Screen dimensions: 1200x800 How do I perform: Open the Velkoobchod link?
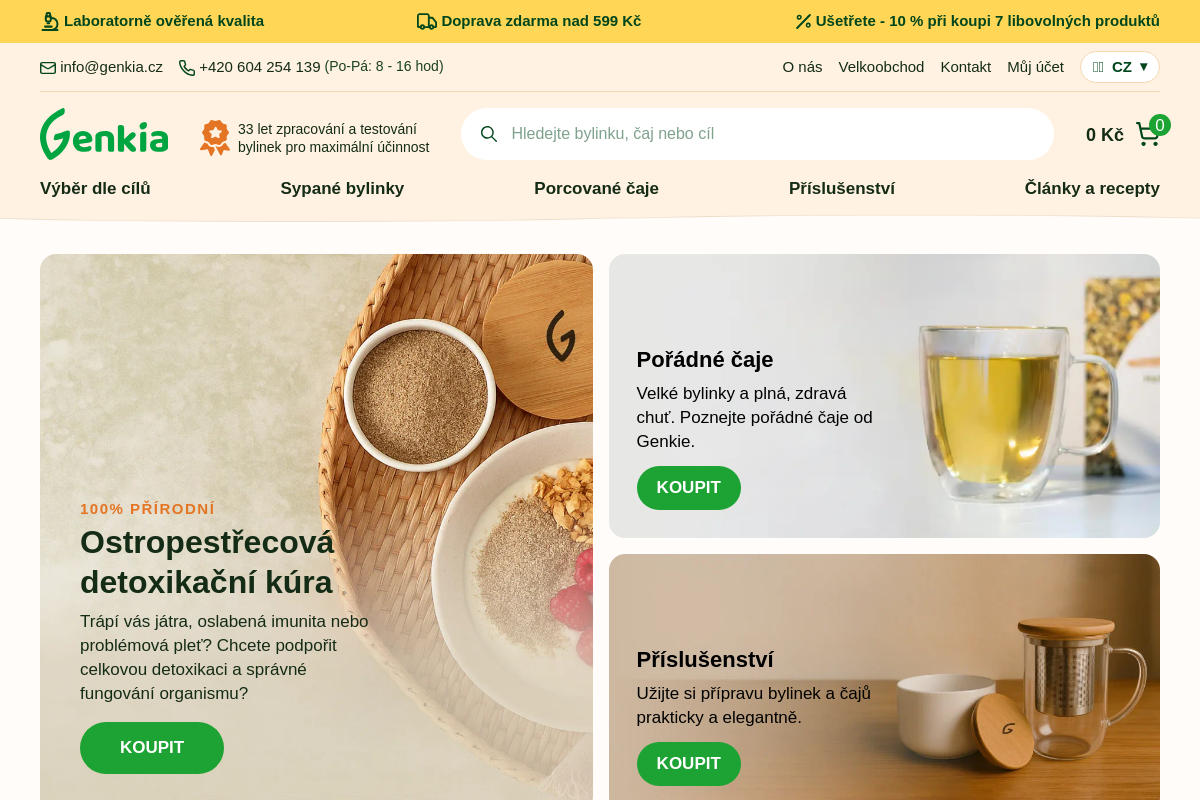881,67
